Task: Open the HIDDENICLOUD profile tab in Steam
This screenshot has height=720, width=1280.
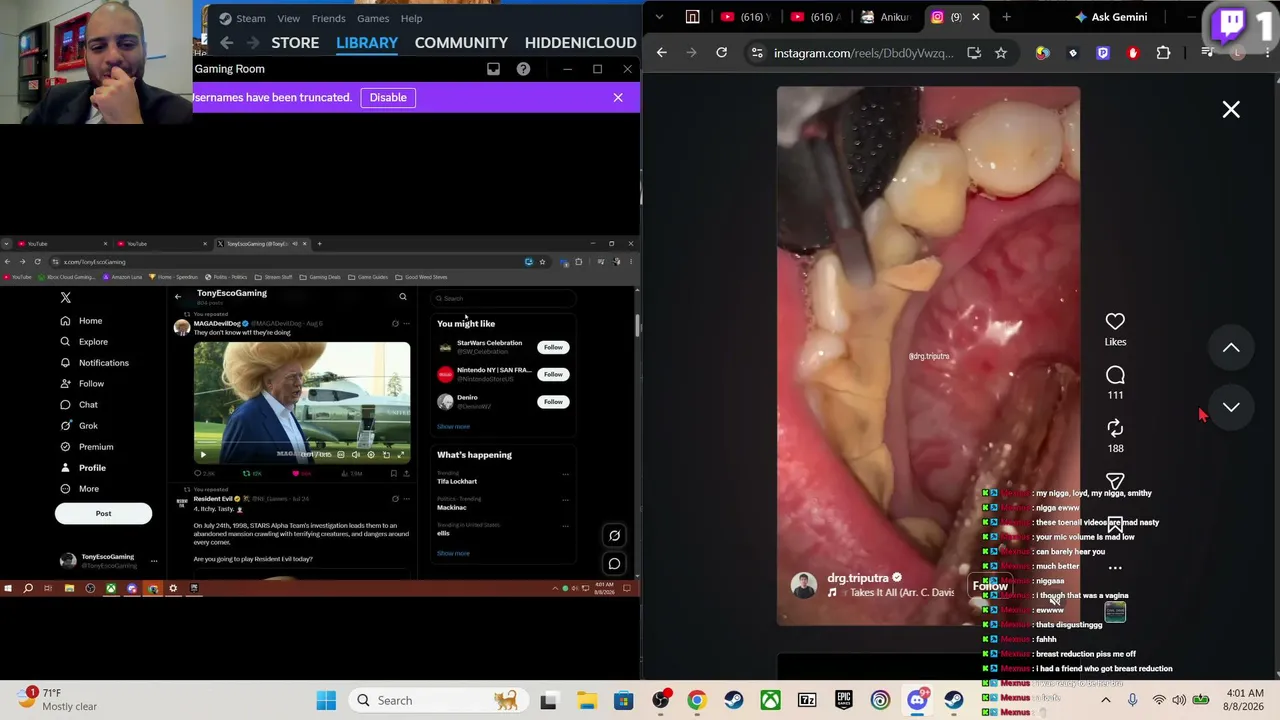Action: [x=580, y=43]
